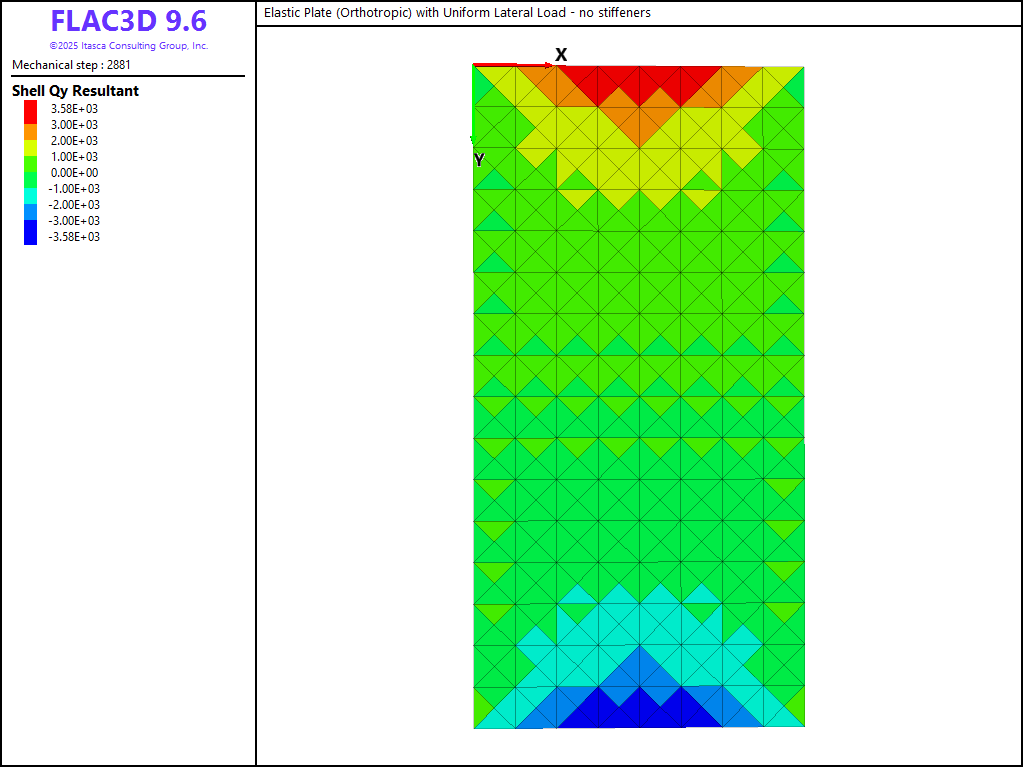This screenshot has width=1024, height=768.
Task: Click the Shell Qy Resultant legend heading
Action: [x=75, y=91]
